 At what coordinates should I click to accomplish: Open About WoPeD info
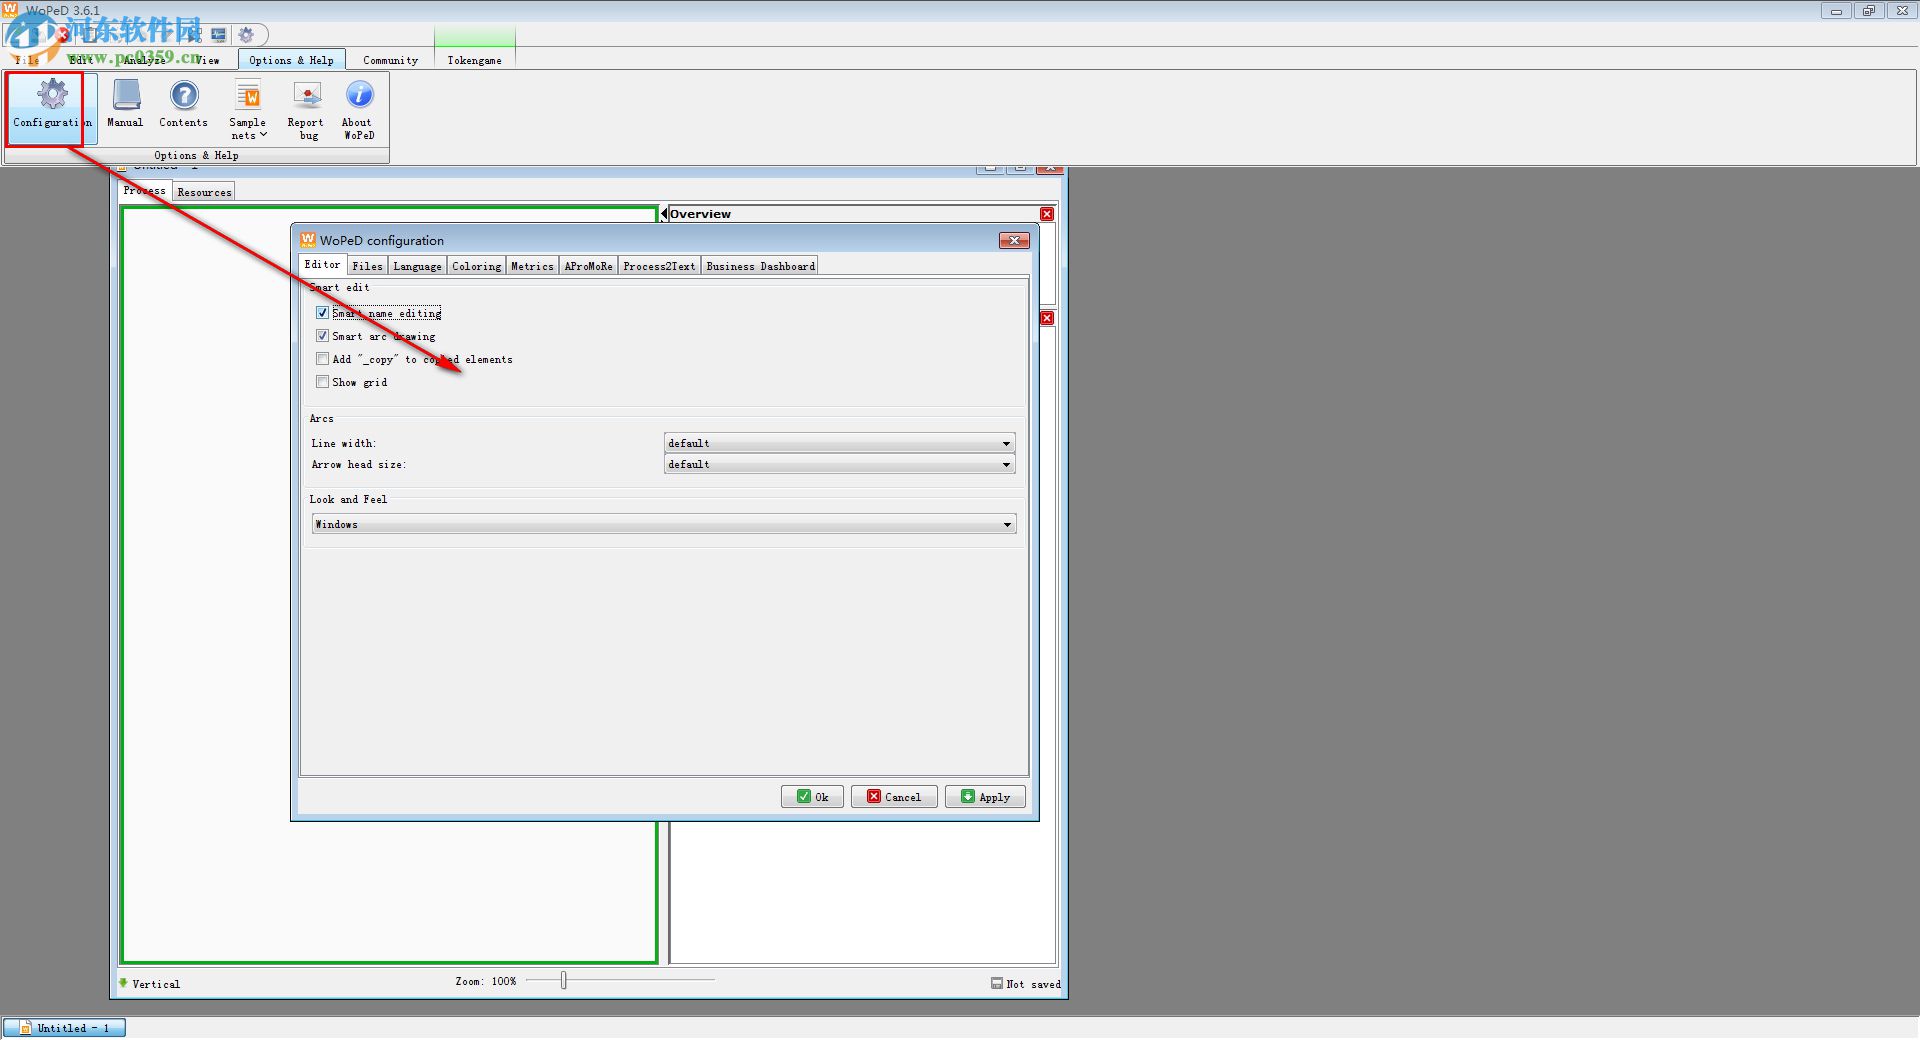[x=358, y=109]
